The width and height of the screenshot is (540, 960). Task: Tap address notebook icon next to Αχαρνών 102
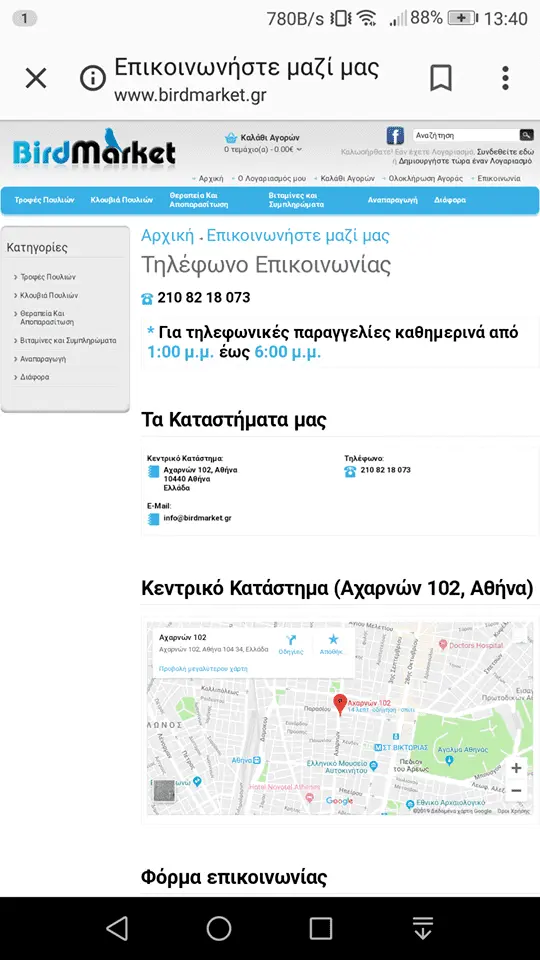pyautogui.click(x=154, y=471)
